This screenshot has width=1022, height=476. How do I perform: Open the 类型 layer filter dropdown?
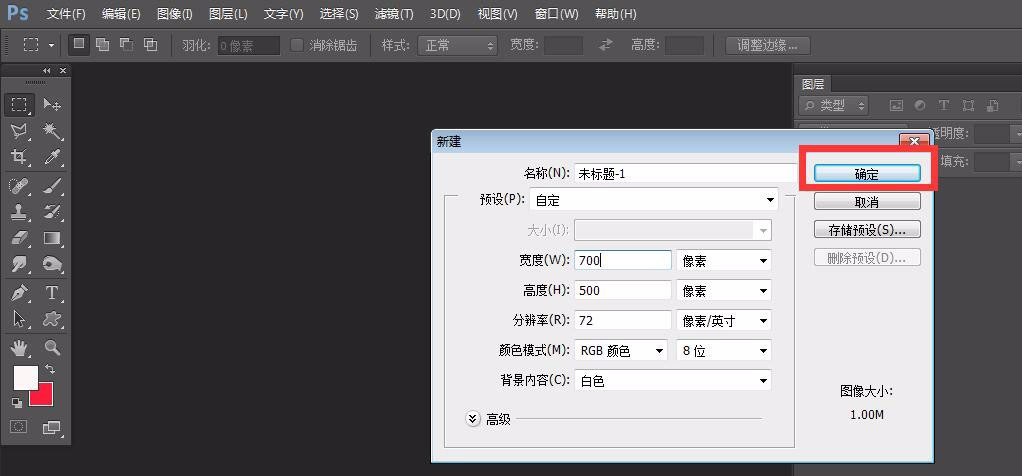pyautogui.click(x=834, y=105)
